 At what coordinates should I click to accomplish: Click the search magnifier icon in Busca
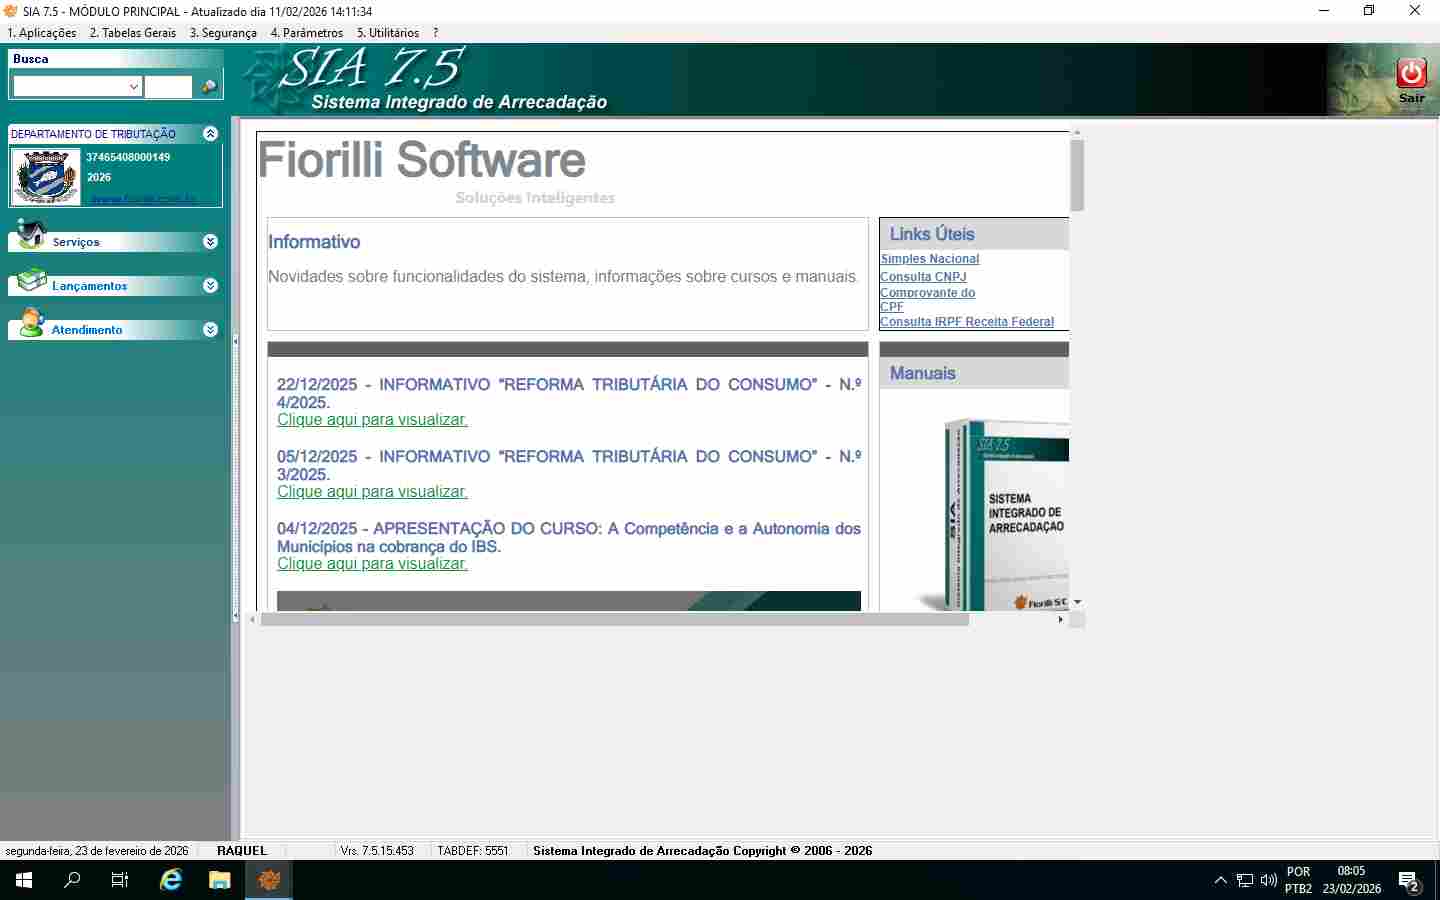click(209, 87)
